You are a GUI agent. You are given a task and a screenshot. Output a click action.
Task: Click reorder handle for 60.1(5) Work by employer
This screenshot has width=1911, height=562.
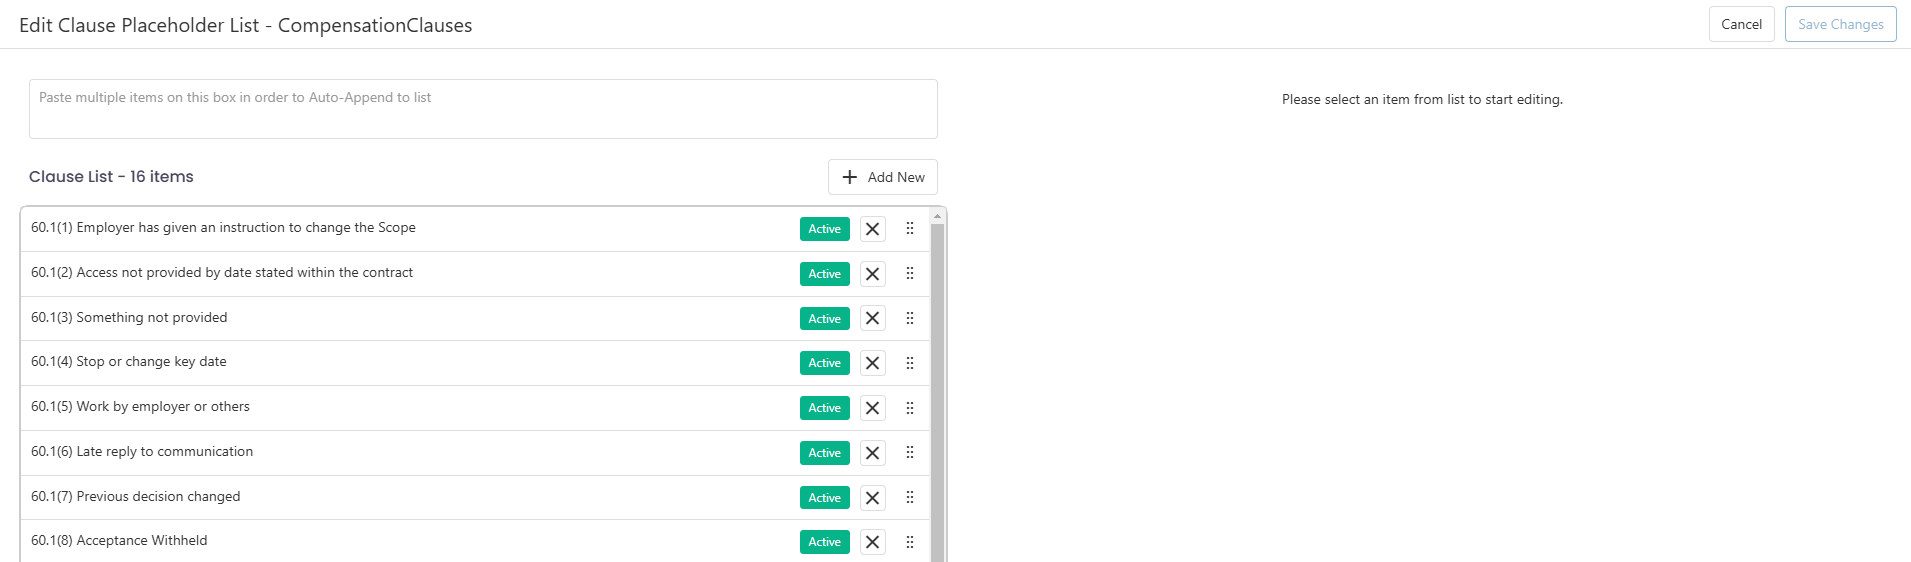[x=910, y=408]
